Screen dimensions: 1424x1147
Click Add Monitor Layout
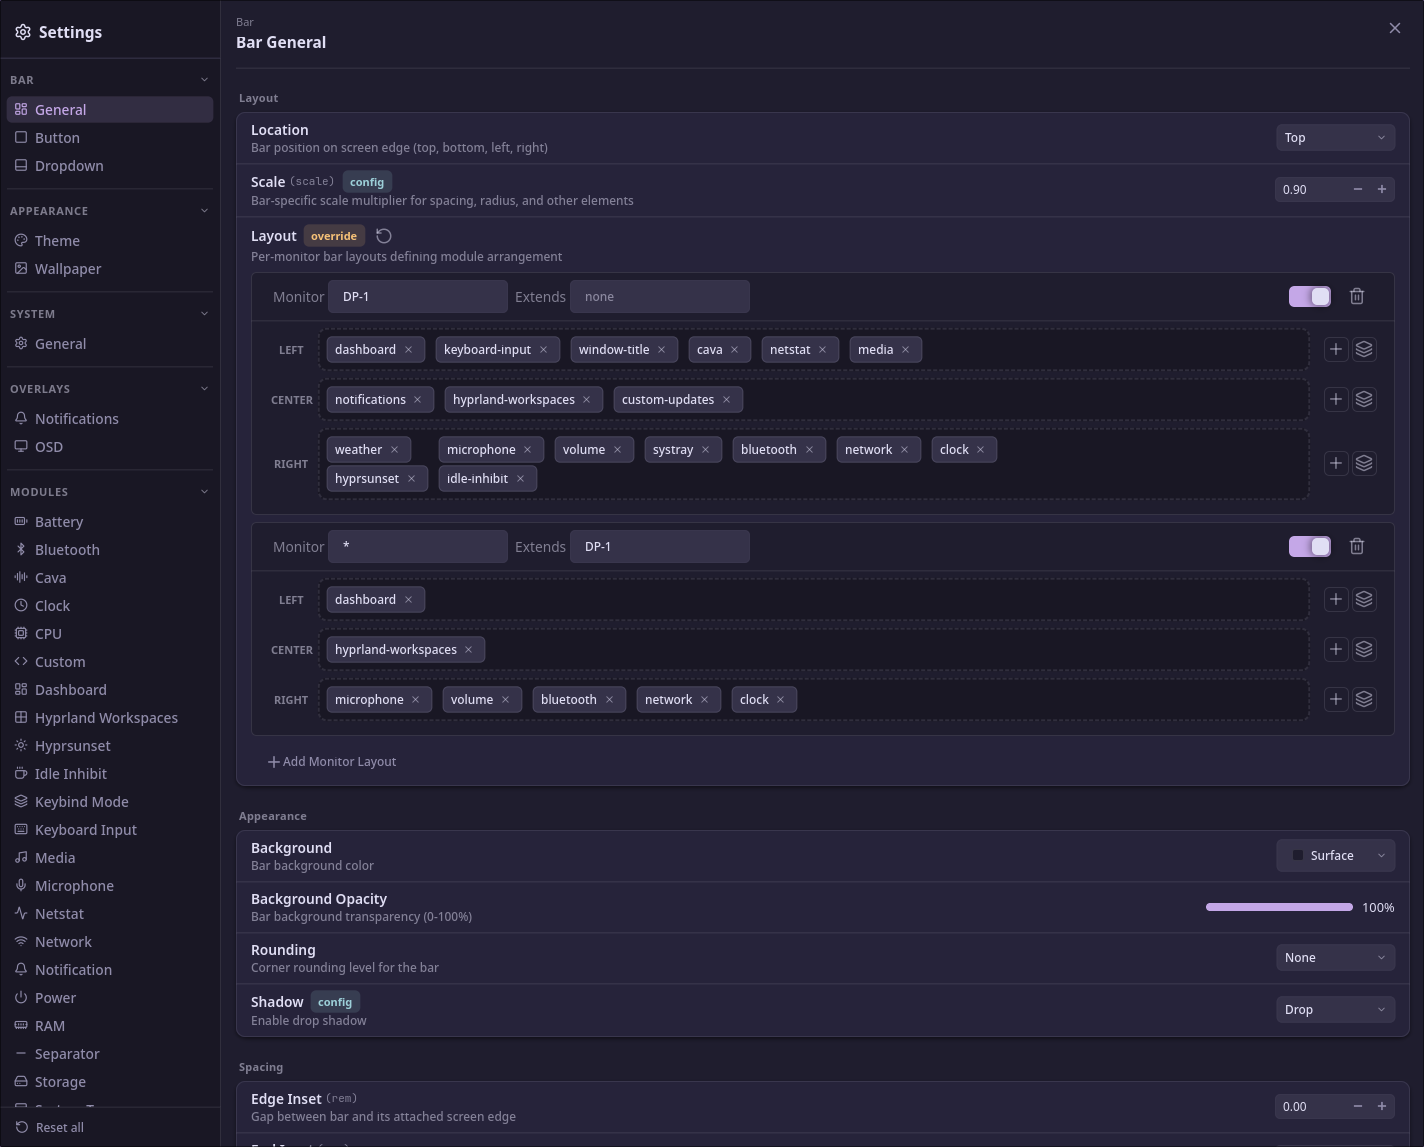click(332, 762)
